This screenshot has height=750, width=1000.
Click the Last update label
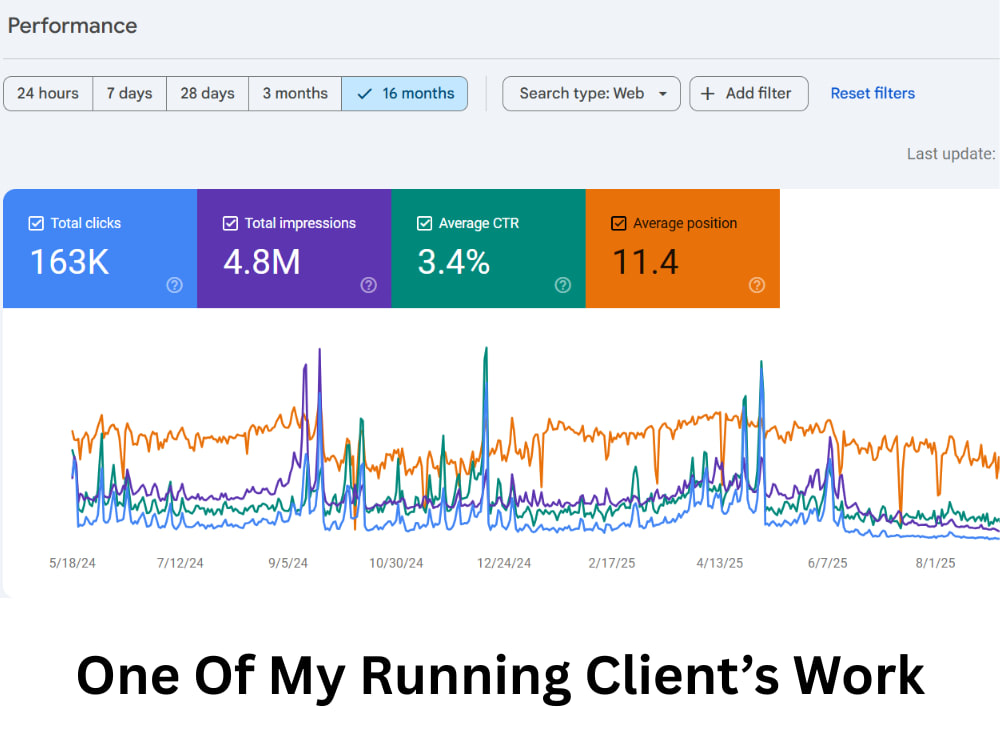pos(951,154)
